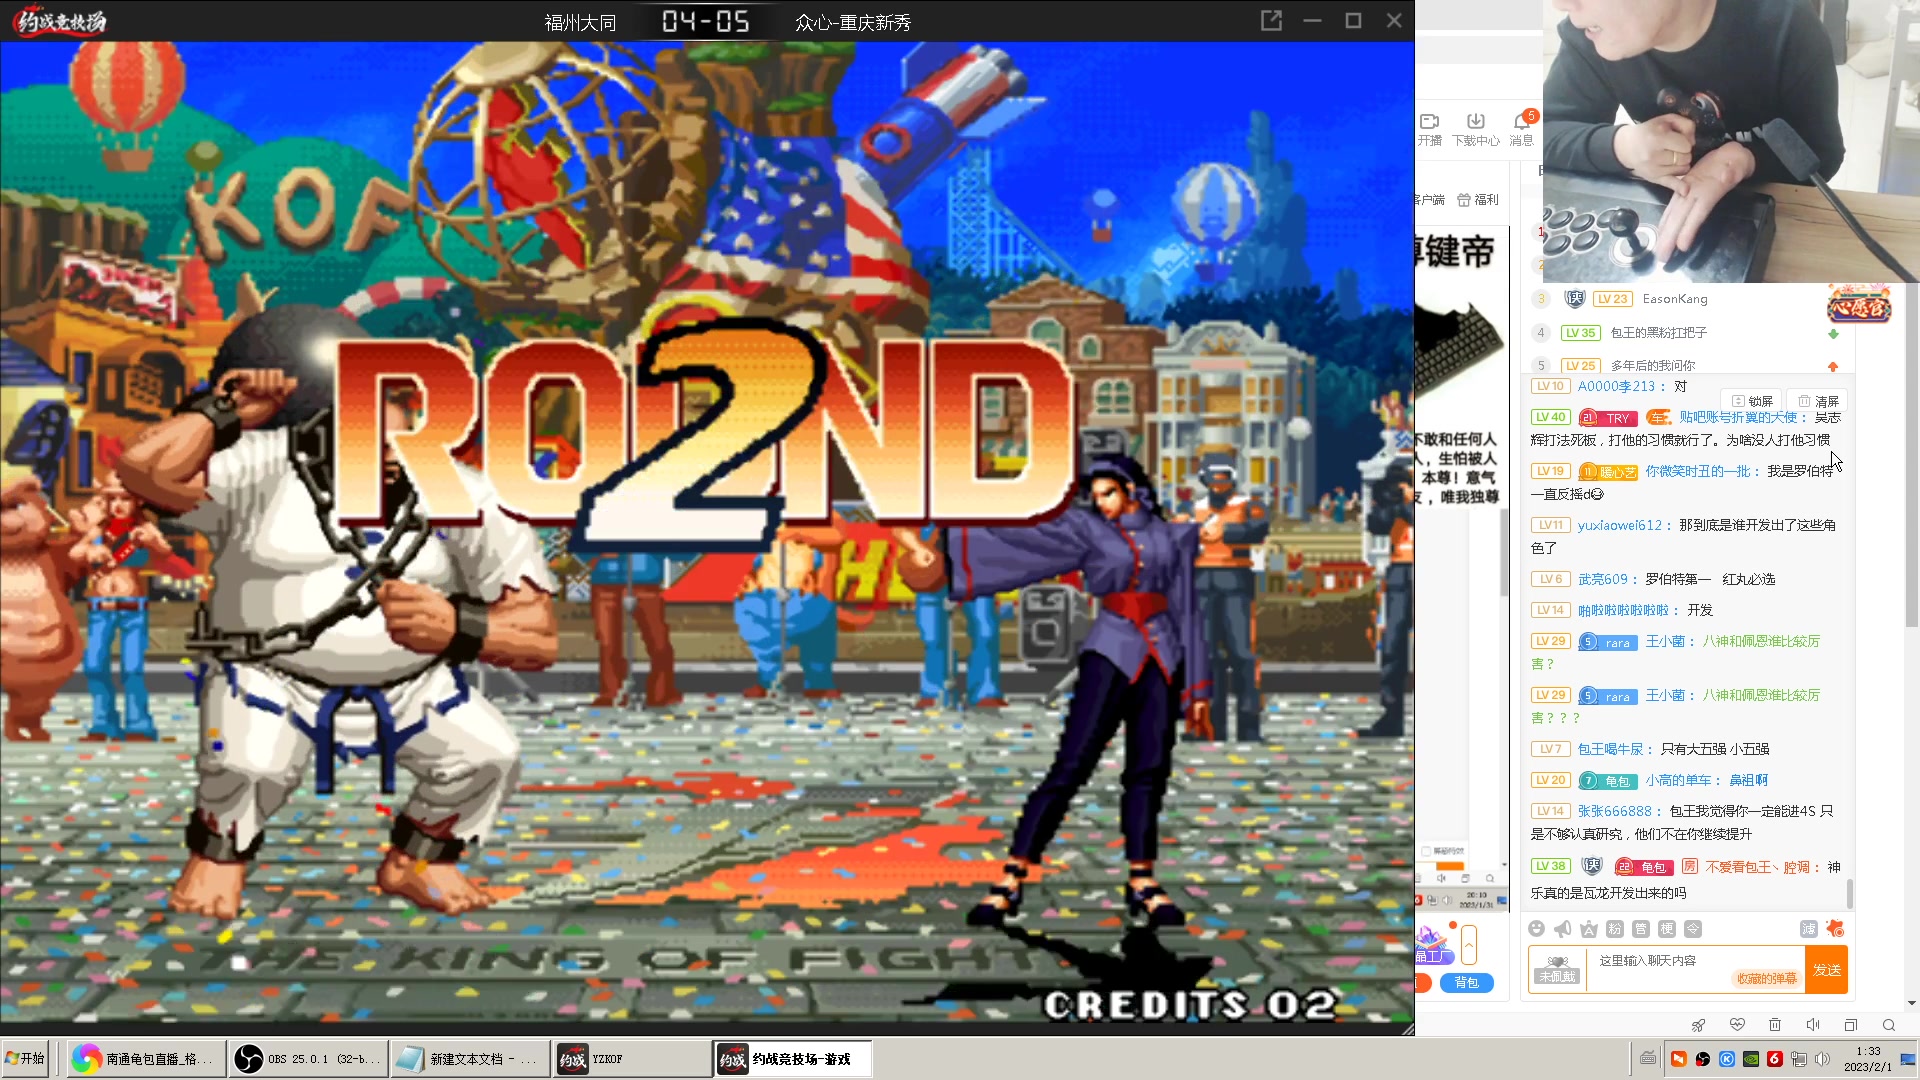
Task: Open the Windows 开始 start button
Action: tap(25, 1058)
